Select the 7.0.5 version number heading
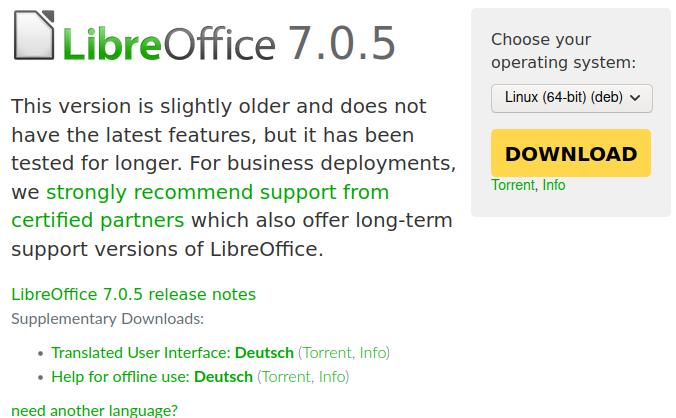Viewport: 676px width, 418px height. tap(341, 43)
